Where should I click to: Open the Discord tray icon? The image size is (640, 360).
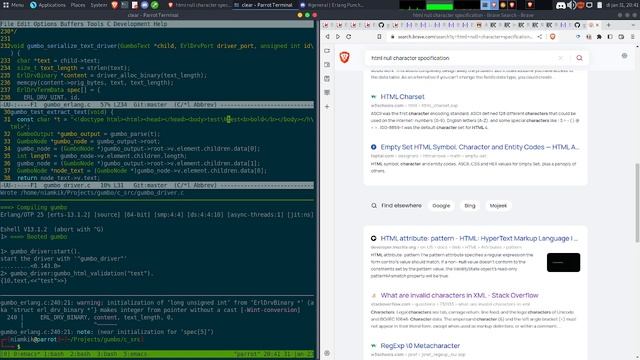[561, 5]
